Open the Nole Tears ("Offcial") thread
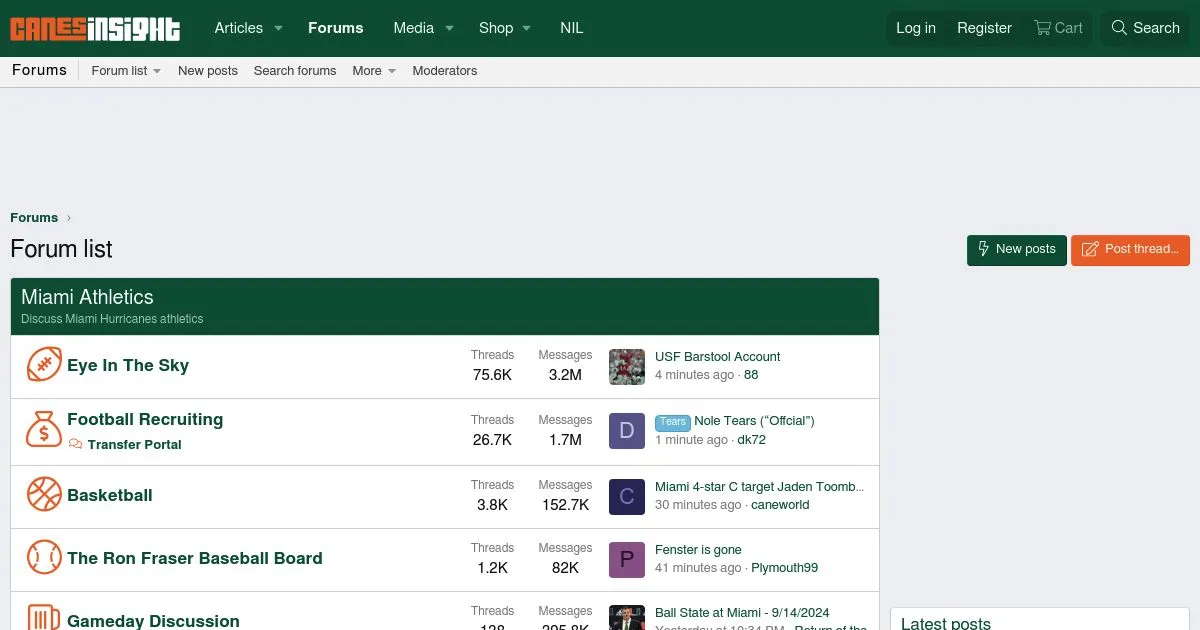This screenshot has height=630, width=1200. click(x=755, y=421)
